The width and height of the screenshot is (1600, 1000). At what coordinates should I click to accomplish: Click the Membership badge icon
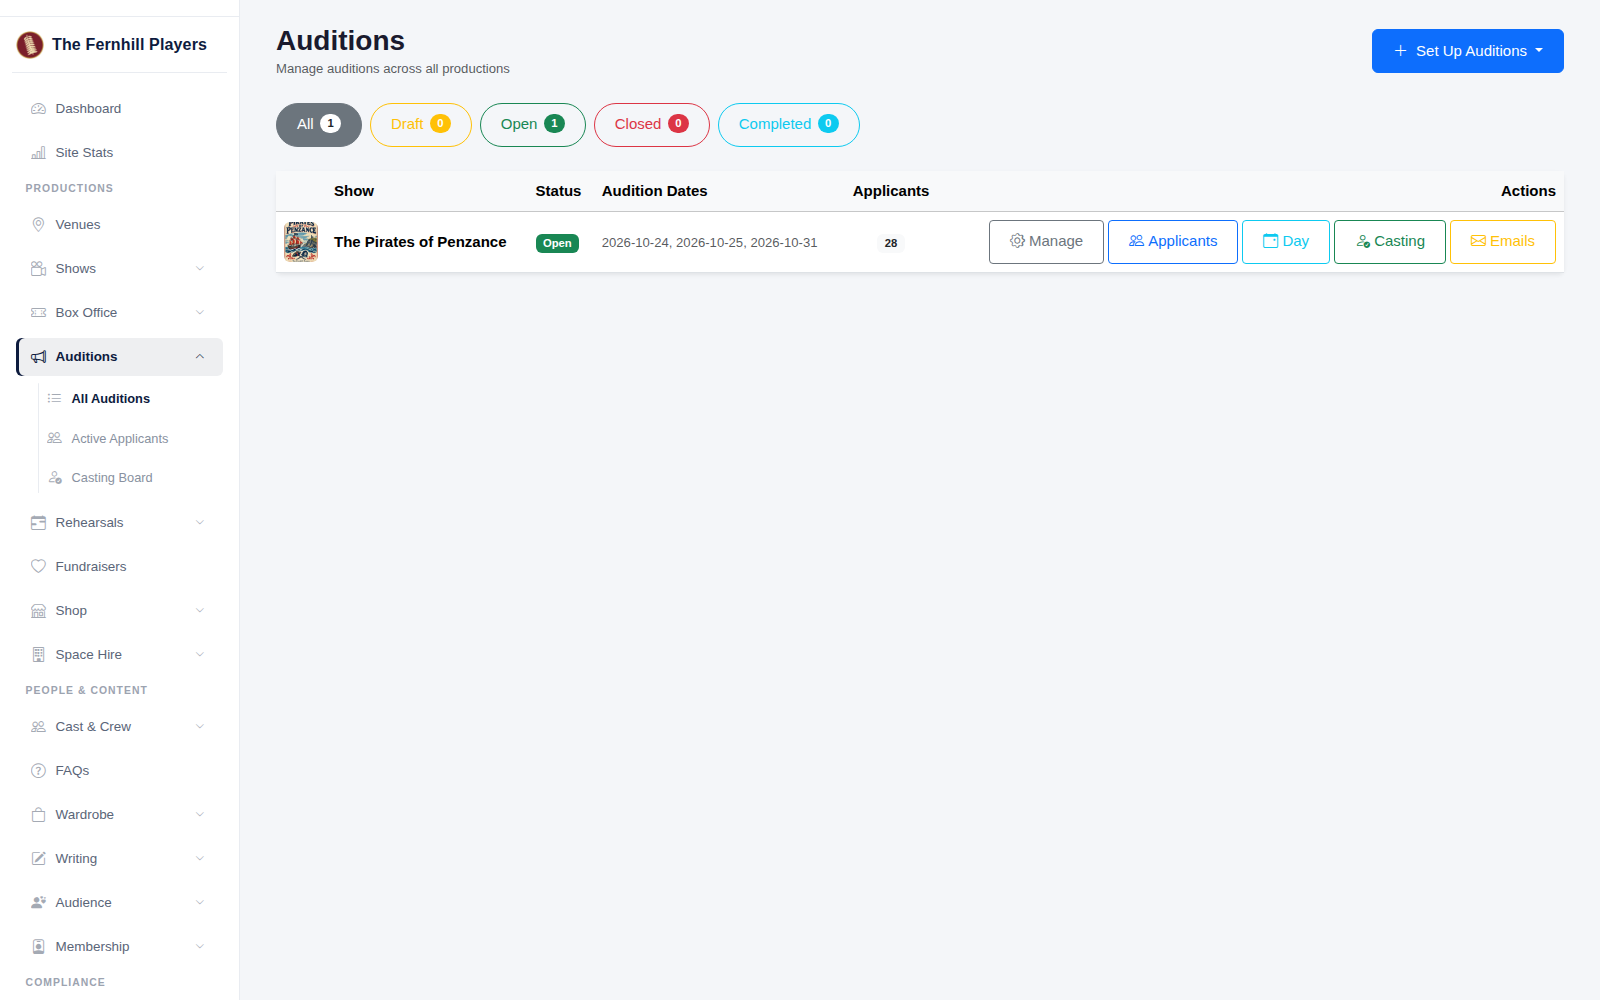click(38, 947)
